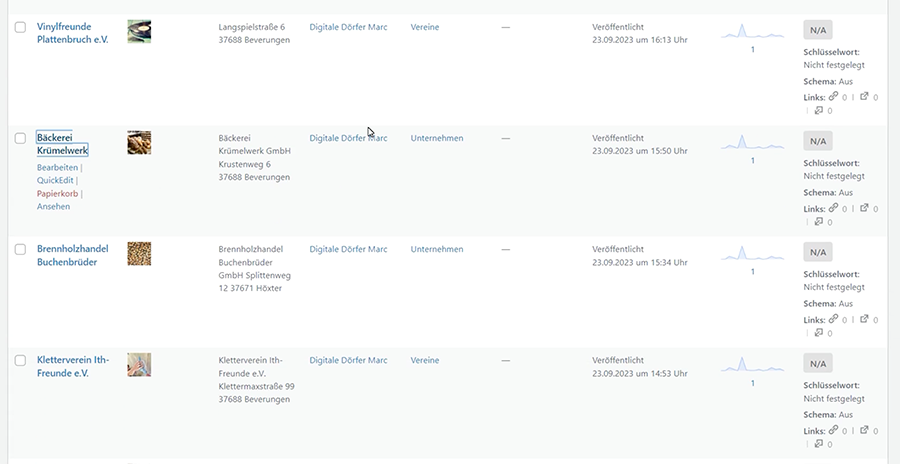The image size is (900, 464).
Task: Click Bearbeiten under Bäckerei Krümelwerk
Action: pyautogui.click(x=57, y=168)
